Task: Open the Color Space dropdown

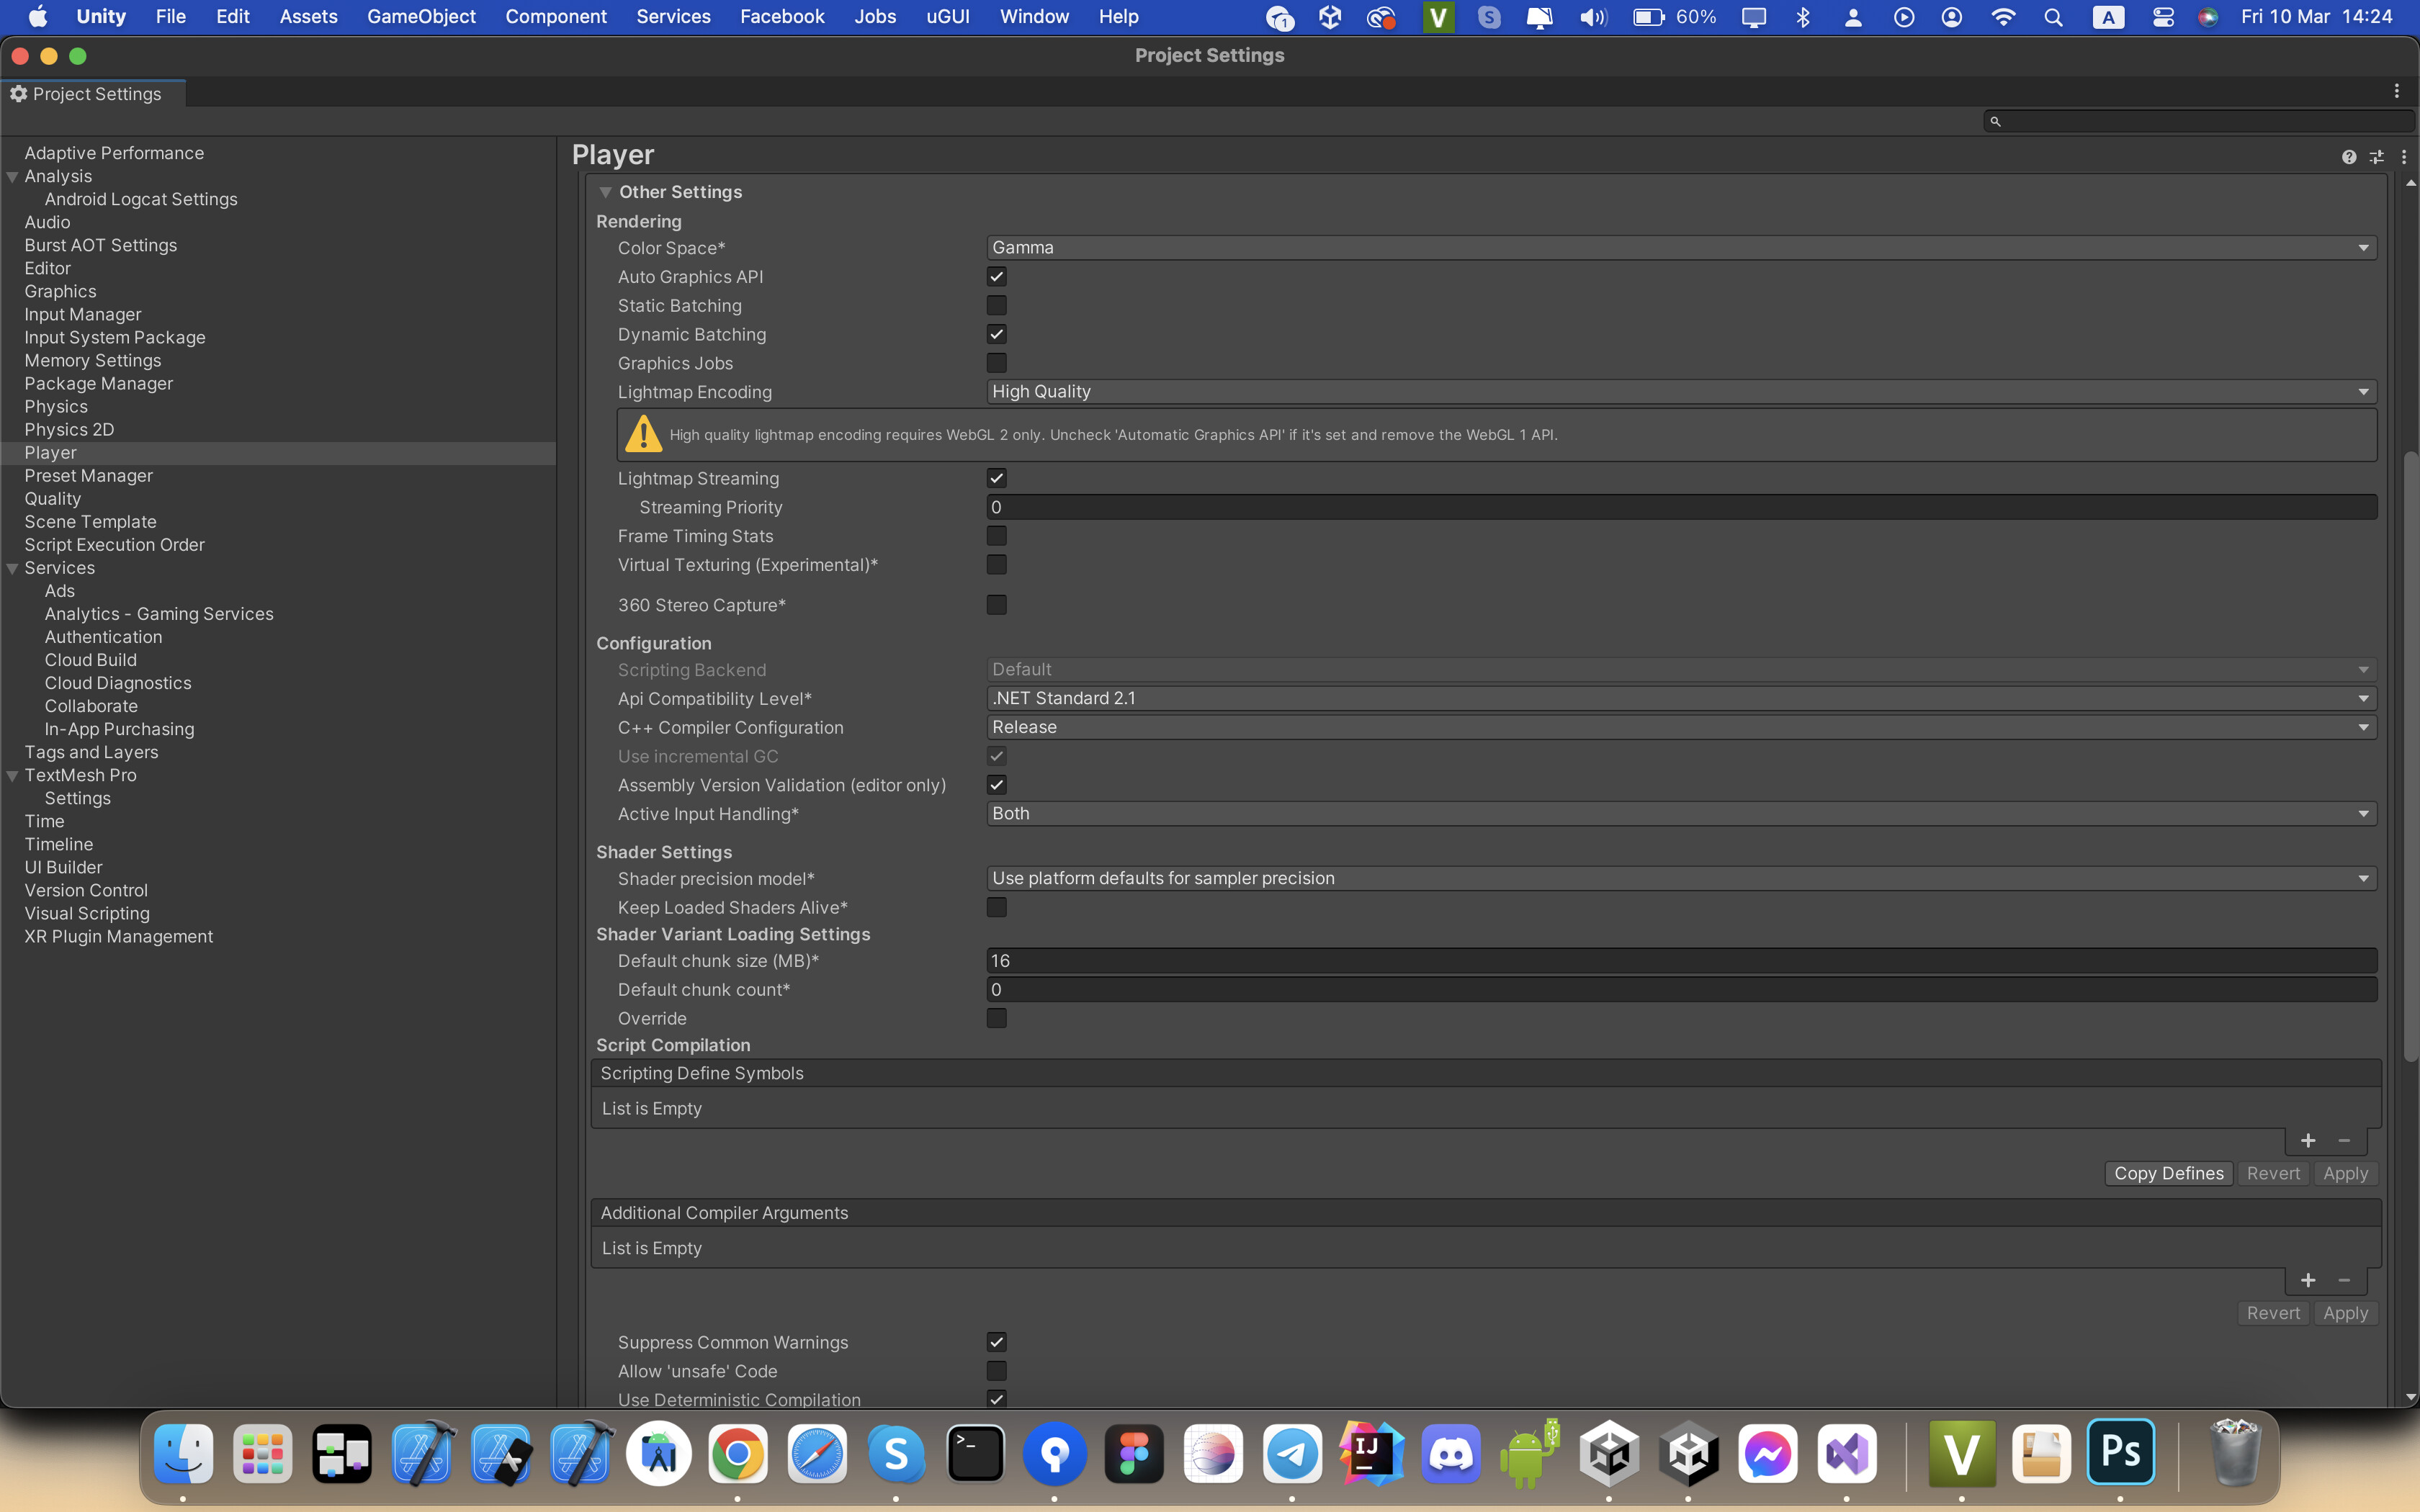Action: [x=1680, y=248]
